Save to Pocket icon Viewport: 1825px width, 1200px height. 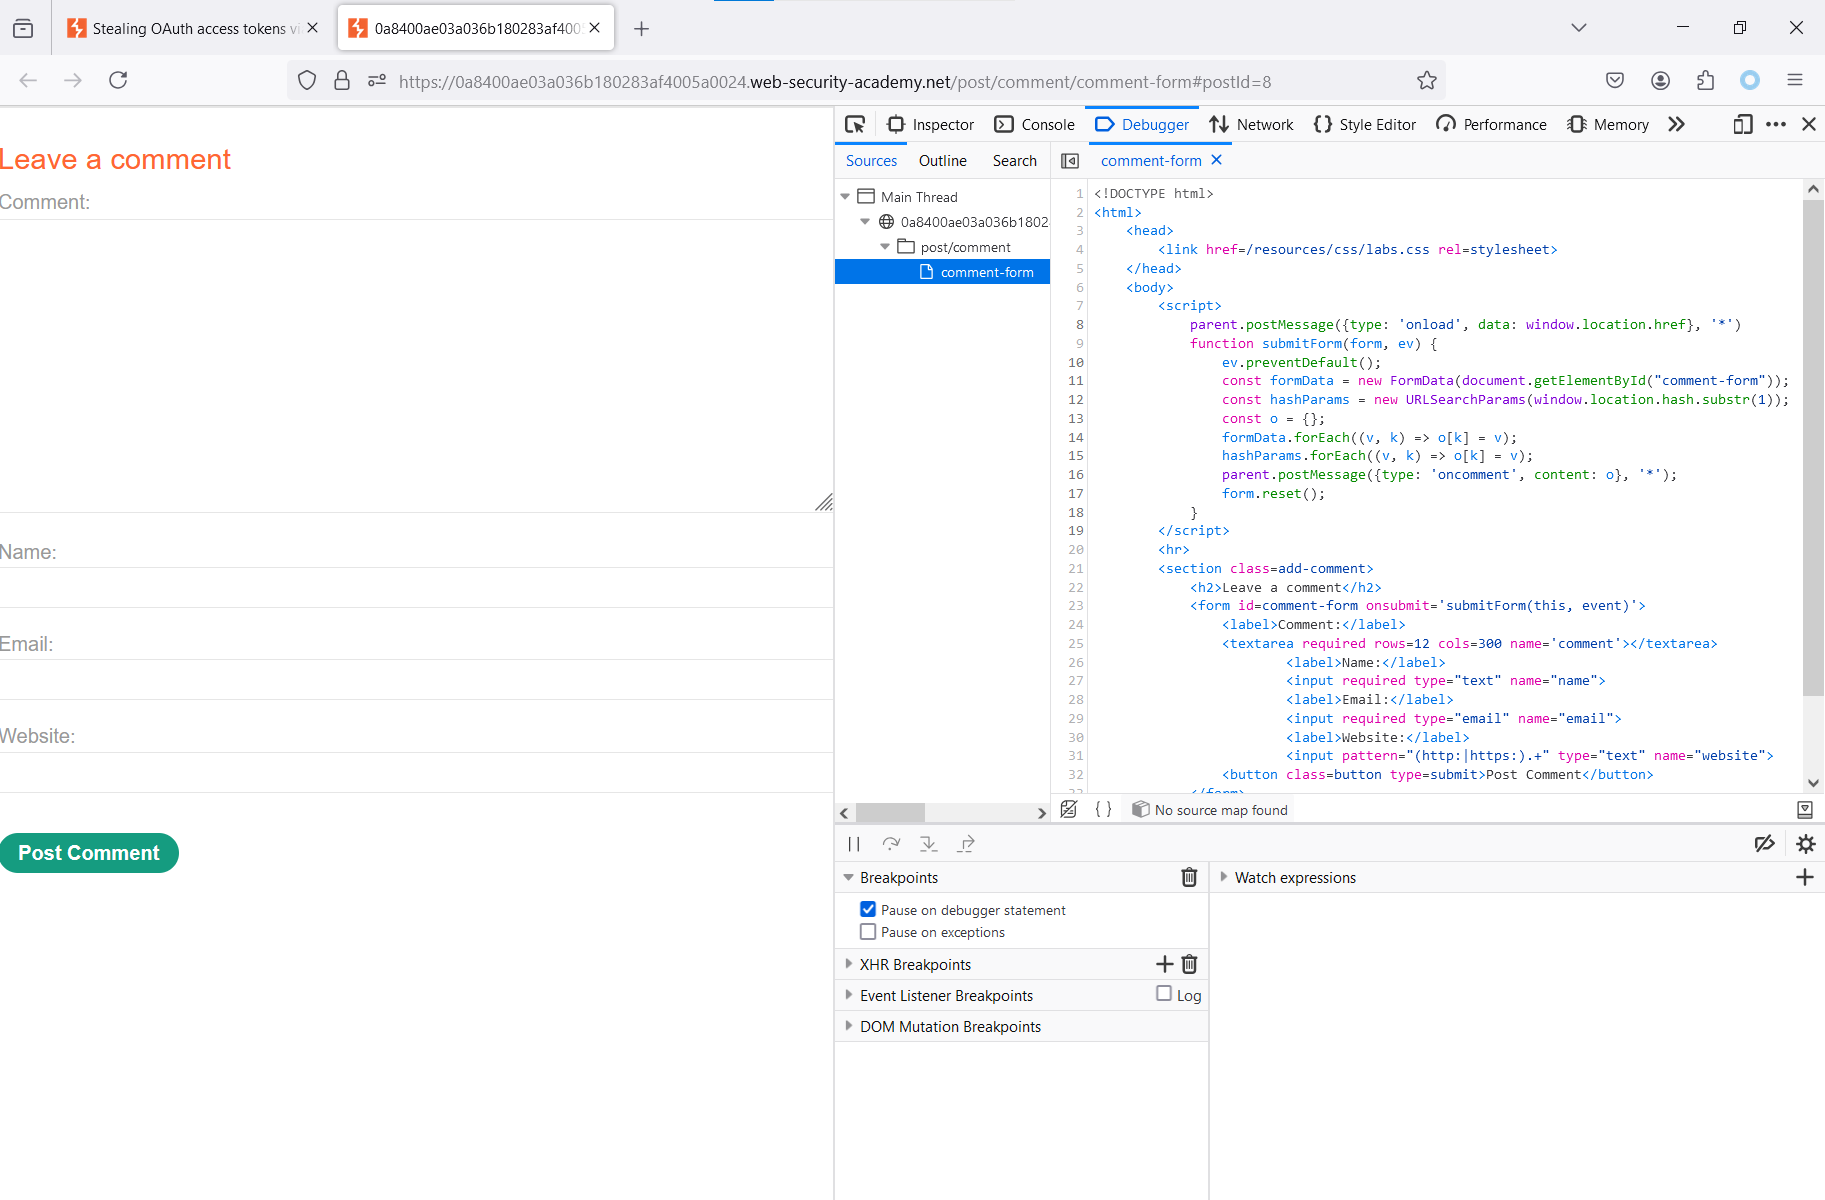coord(1615,80)
